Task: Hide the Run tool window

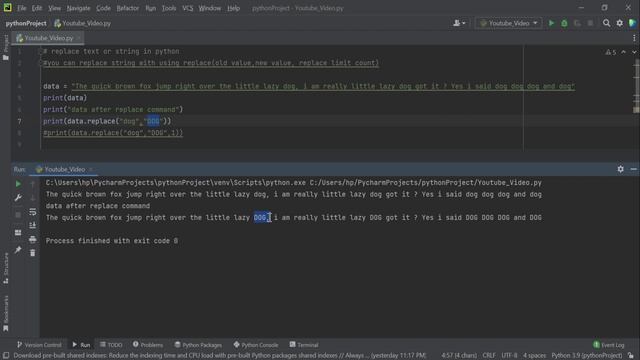Action: coord(633,169)
